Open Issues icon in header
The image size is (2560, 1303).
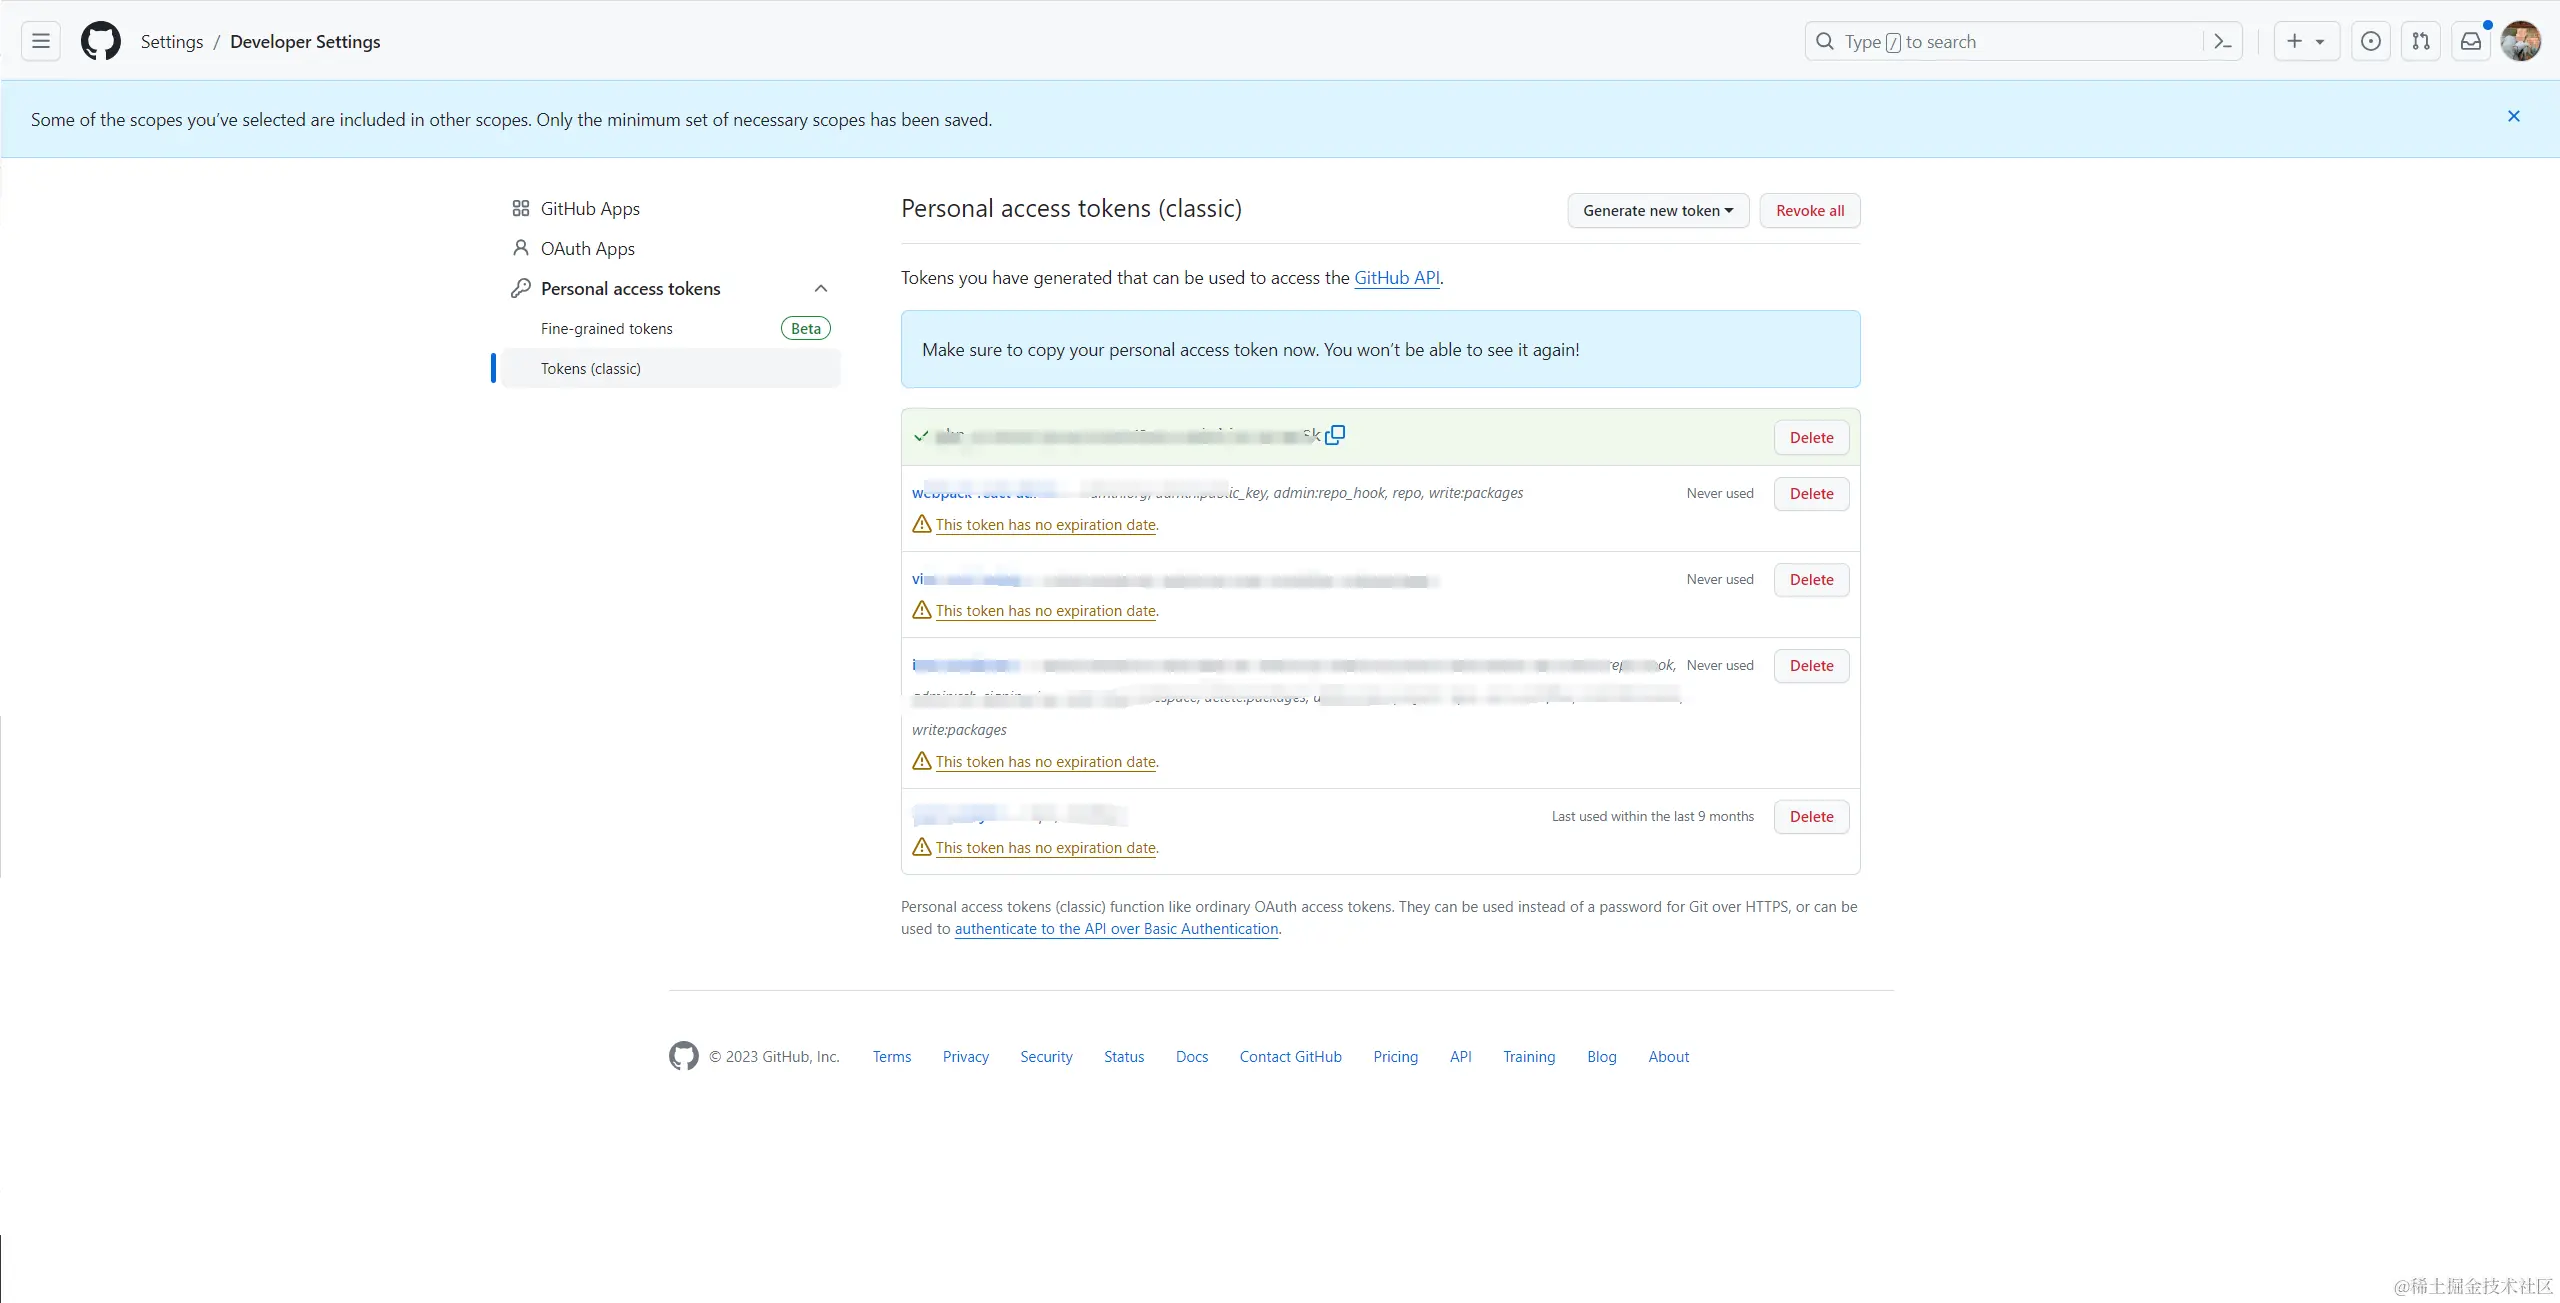(2370, 41)
